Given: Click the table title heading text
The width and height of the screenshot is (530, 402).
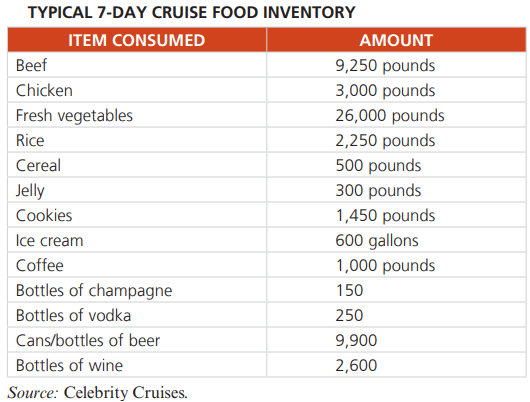Looking at the screenshot, I should (192, 13).
